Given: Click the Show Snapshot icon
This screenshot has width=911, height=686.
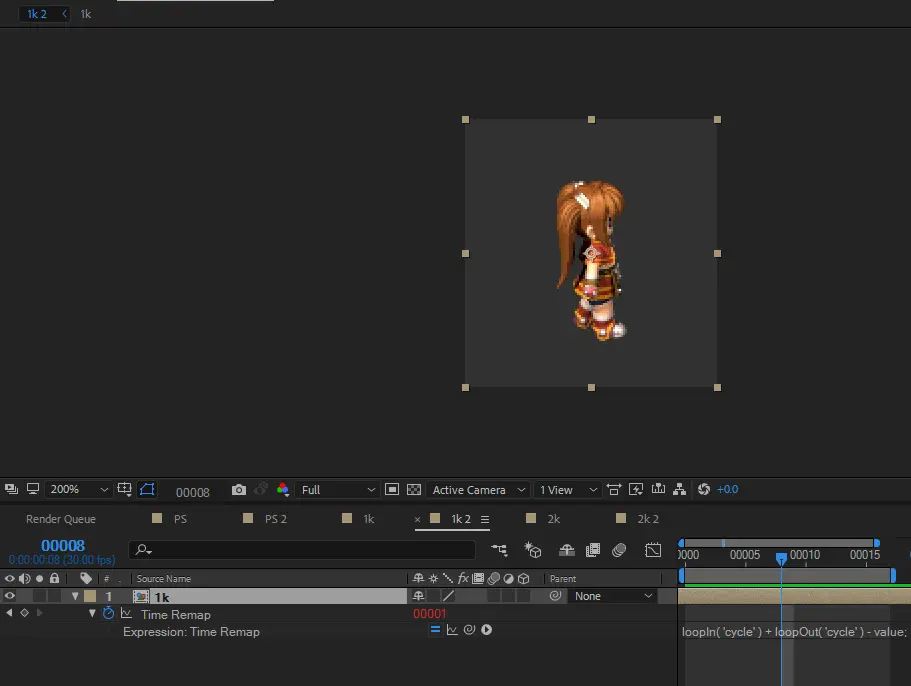Looking at the screenshot, I should click(261, 490).
